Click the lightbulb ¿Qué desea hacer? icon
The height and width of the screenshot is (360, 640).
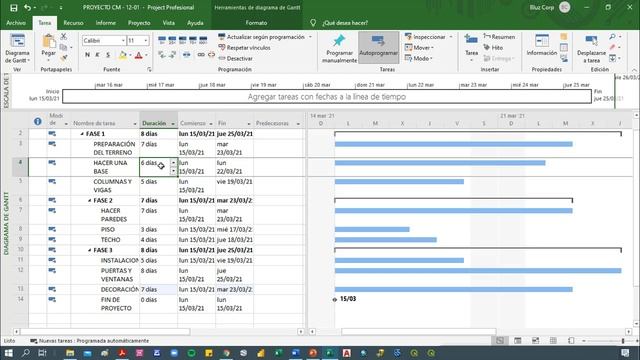point(313,23)
